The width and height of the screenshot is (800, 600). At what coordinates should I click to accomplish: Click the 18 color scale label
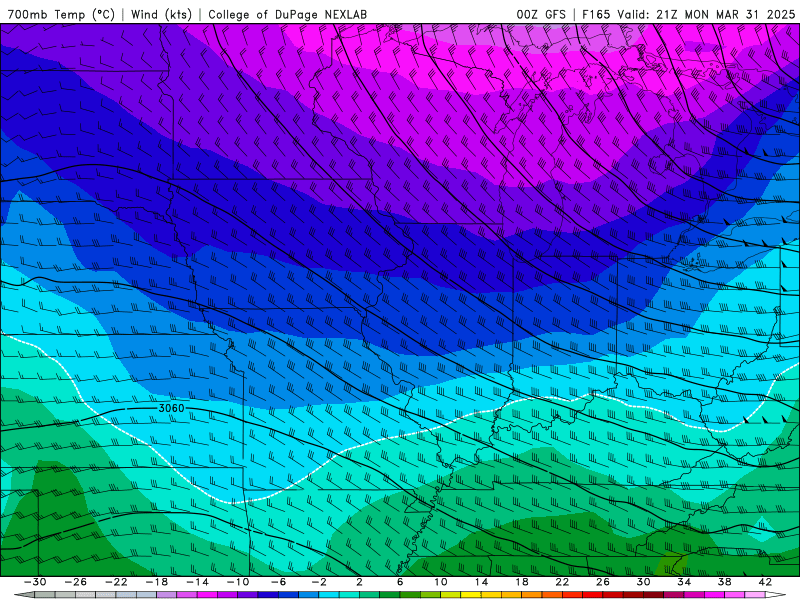(521, 582)
